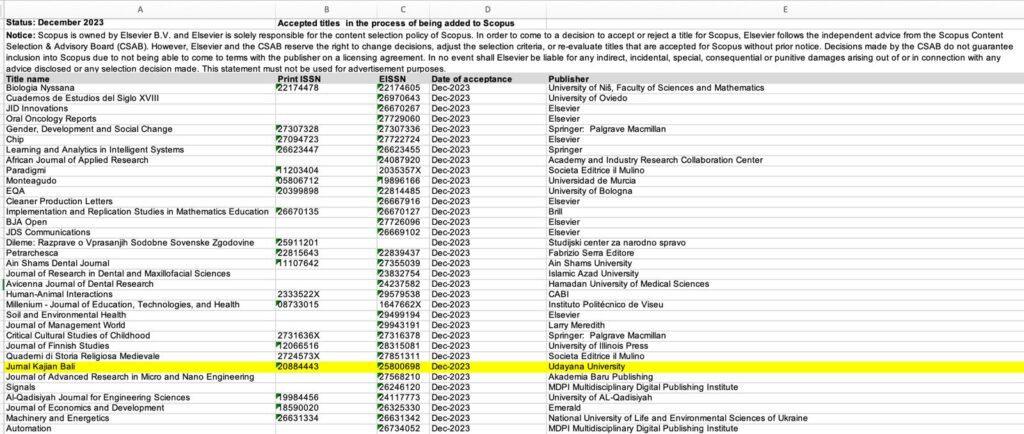The height and width of the screenshot is (434, 1024).
Task: Select 'Cuadernos de Estudios del Siglo XVIII' cell
Action: [x=140, y=98]
